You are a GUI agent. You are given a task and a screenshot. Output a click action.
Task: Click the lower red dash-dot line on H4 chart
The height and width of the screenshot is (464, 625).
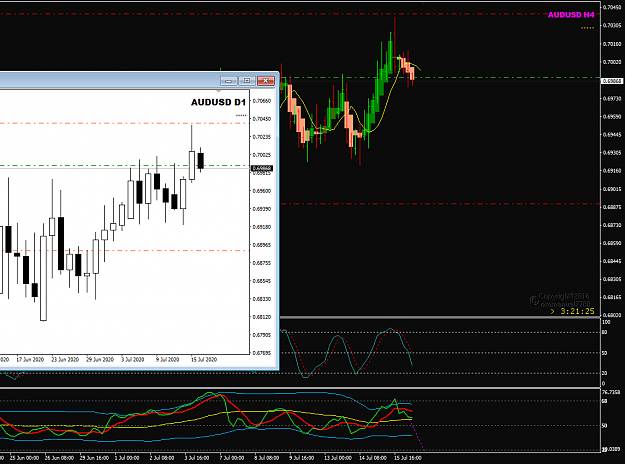click(x=440, y=204)
